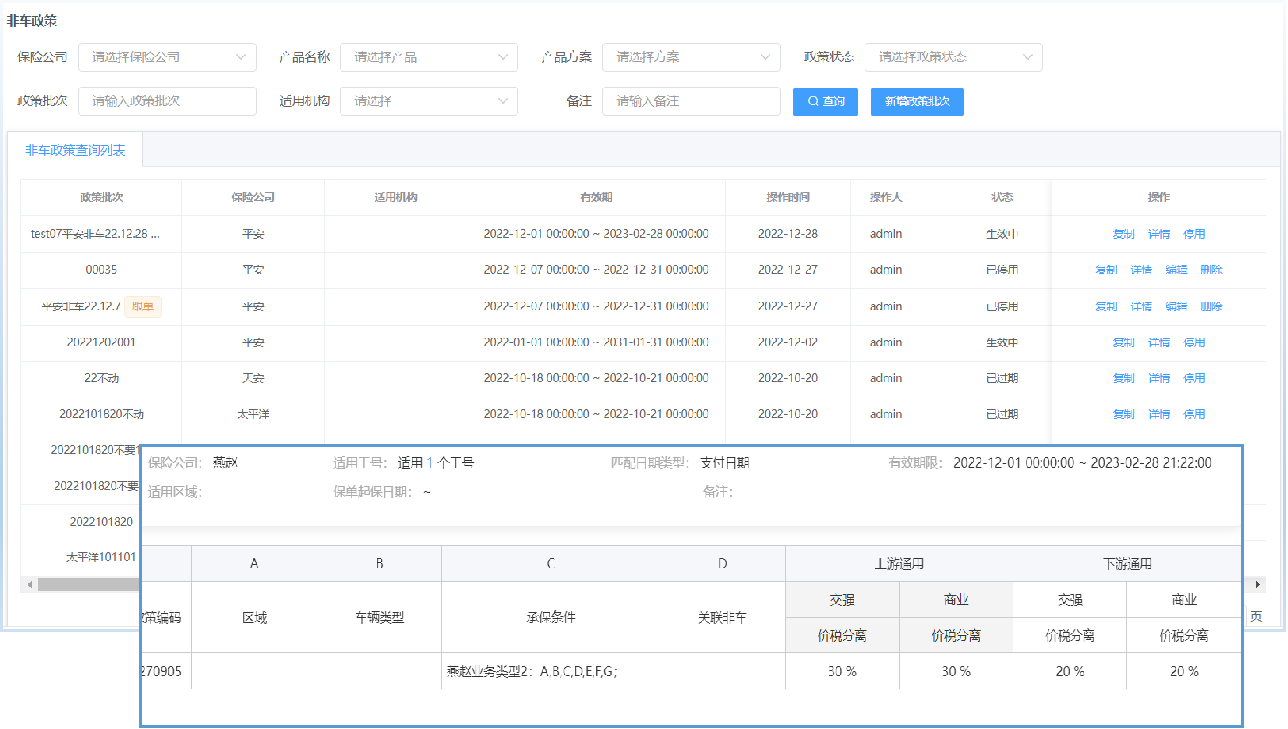Click the tag beside 平安非车22.12.7
Image resolution: width=1288 pixels, height=729 pixels.
click(143, 306)
